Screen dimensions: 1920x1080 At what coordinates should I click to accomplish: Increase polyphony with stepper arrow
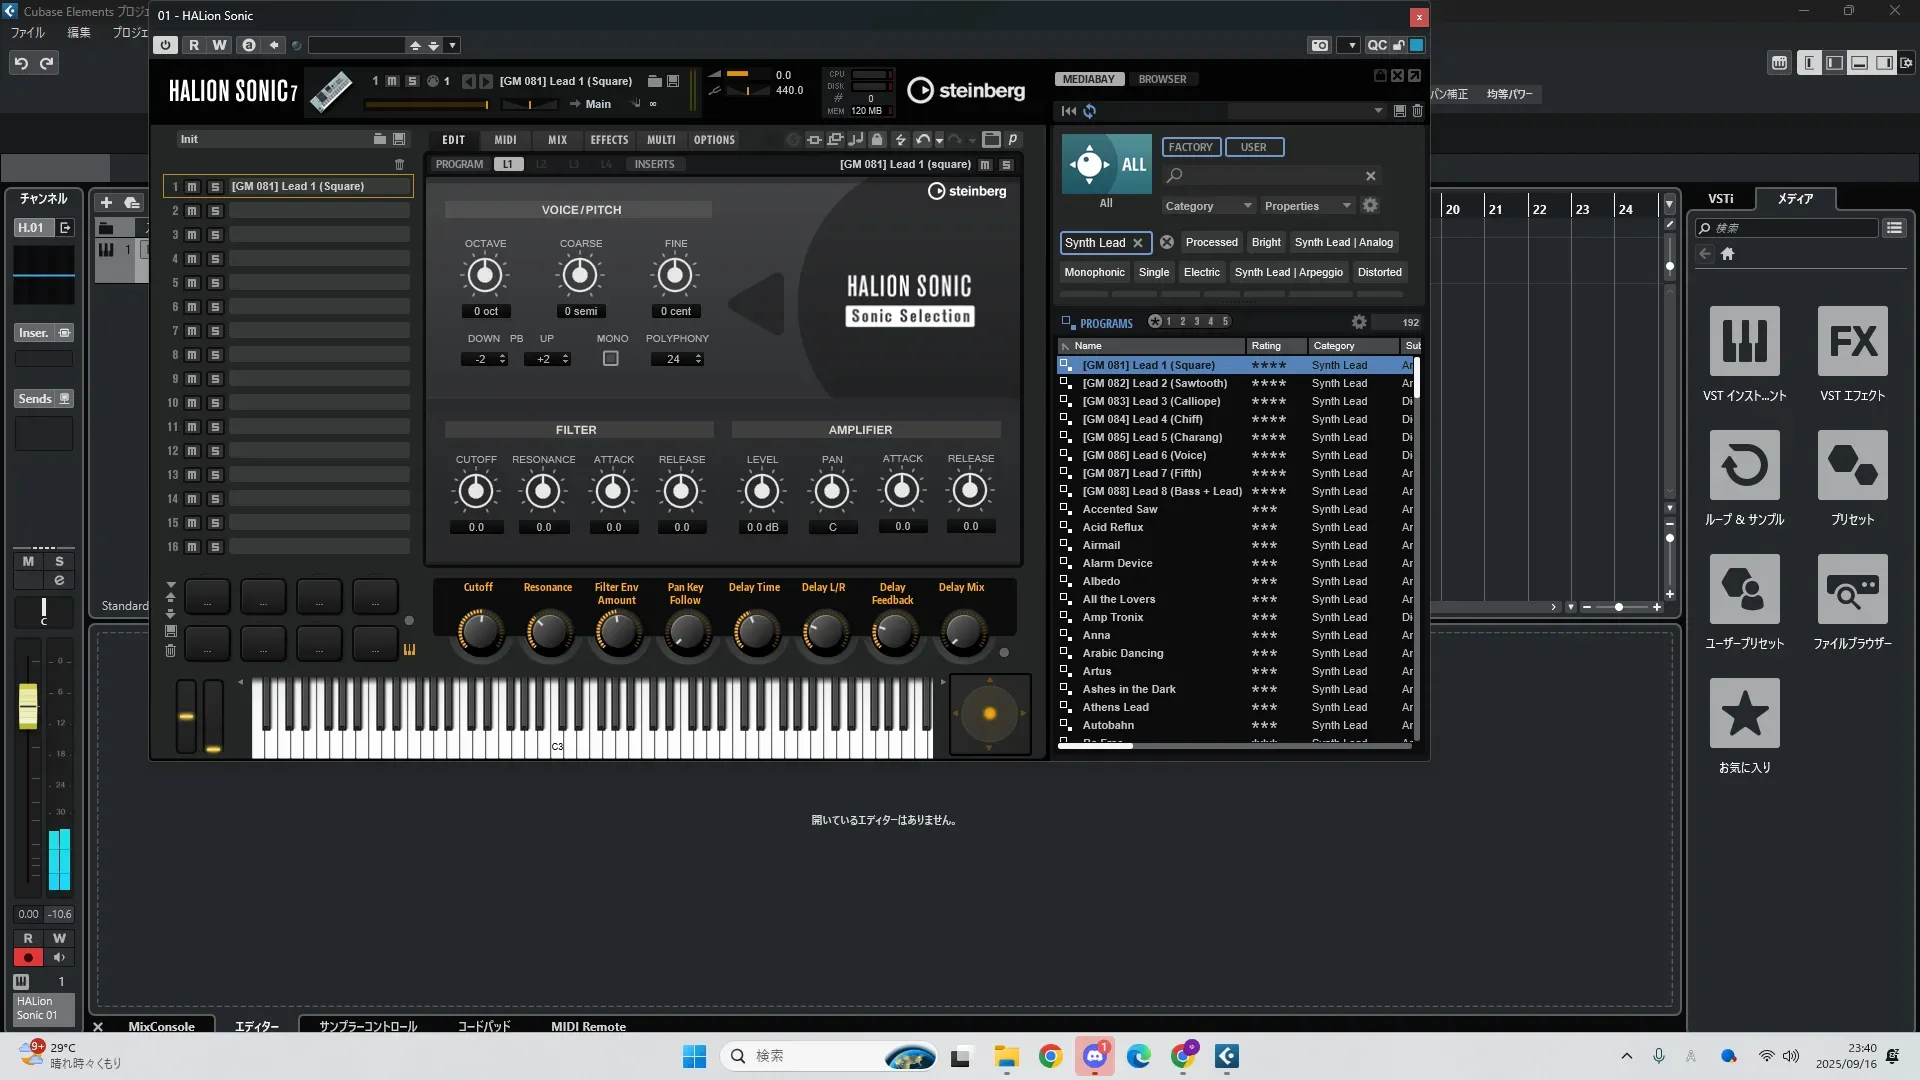(x=699, y=355)
